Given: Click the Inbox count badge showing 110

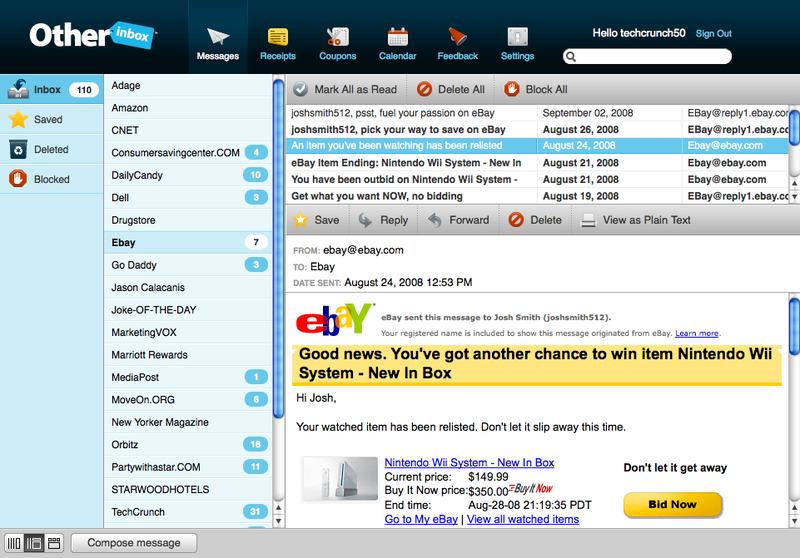Looking at the screenshot, I should coord(84,90).
